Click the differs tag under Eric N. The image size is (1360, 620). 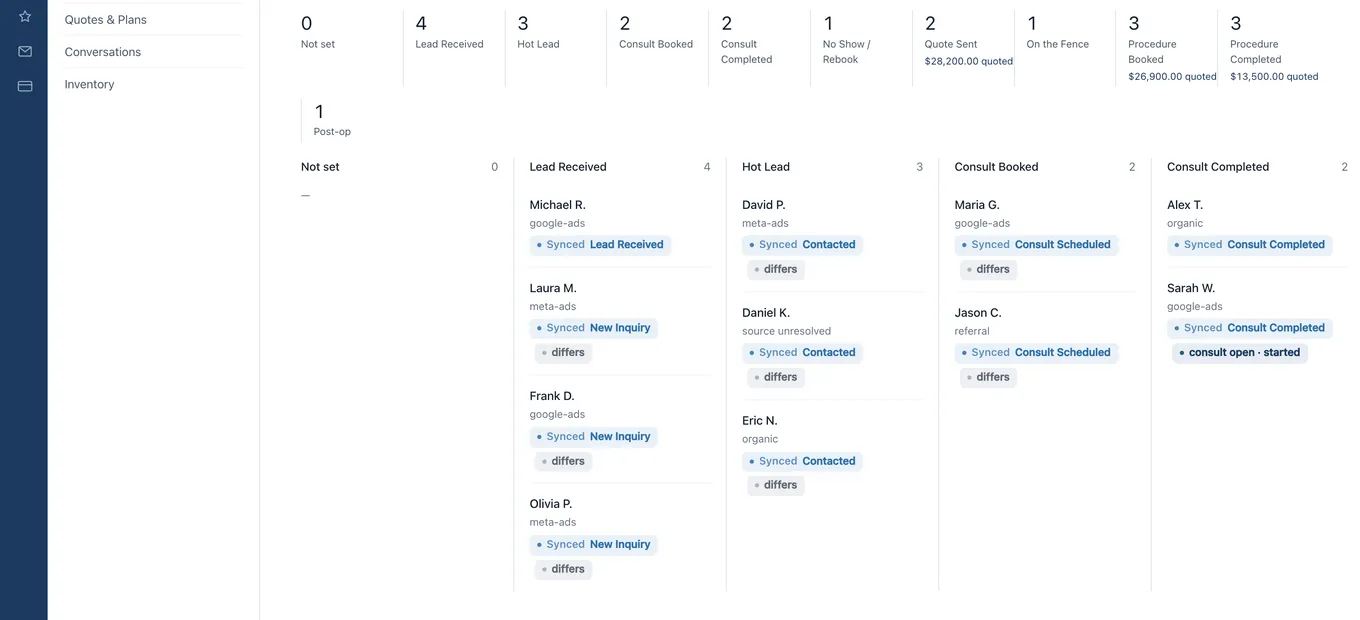click(x=776, y=485)
